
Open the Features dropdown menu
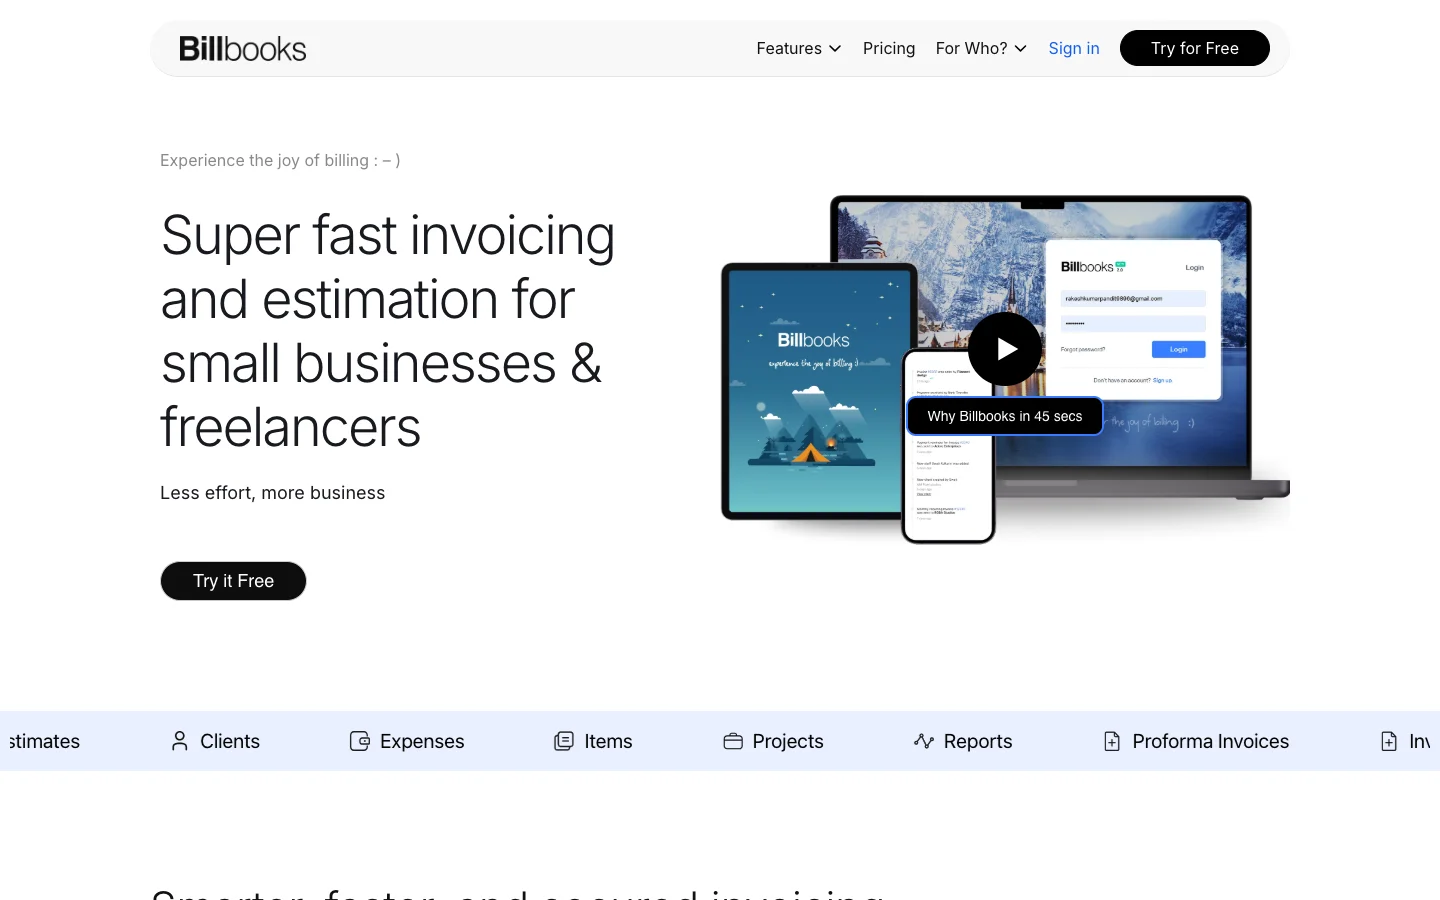pos(799,48)
